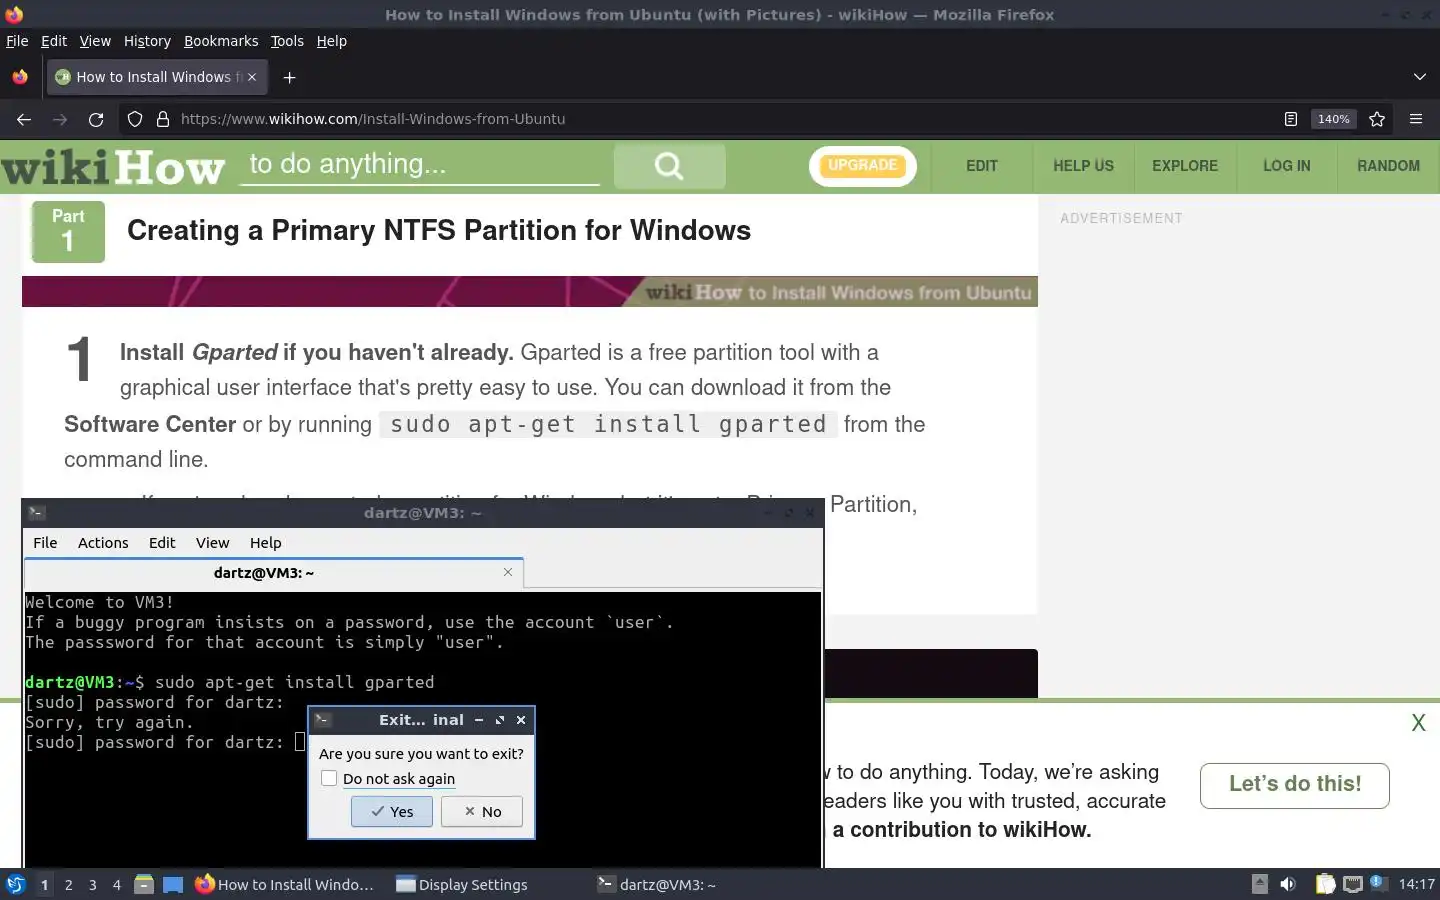Confirm exit with Yes button

[392, 811]
